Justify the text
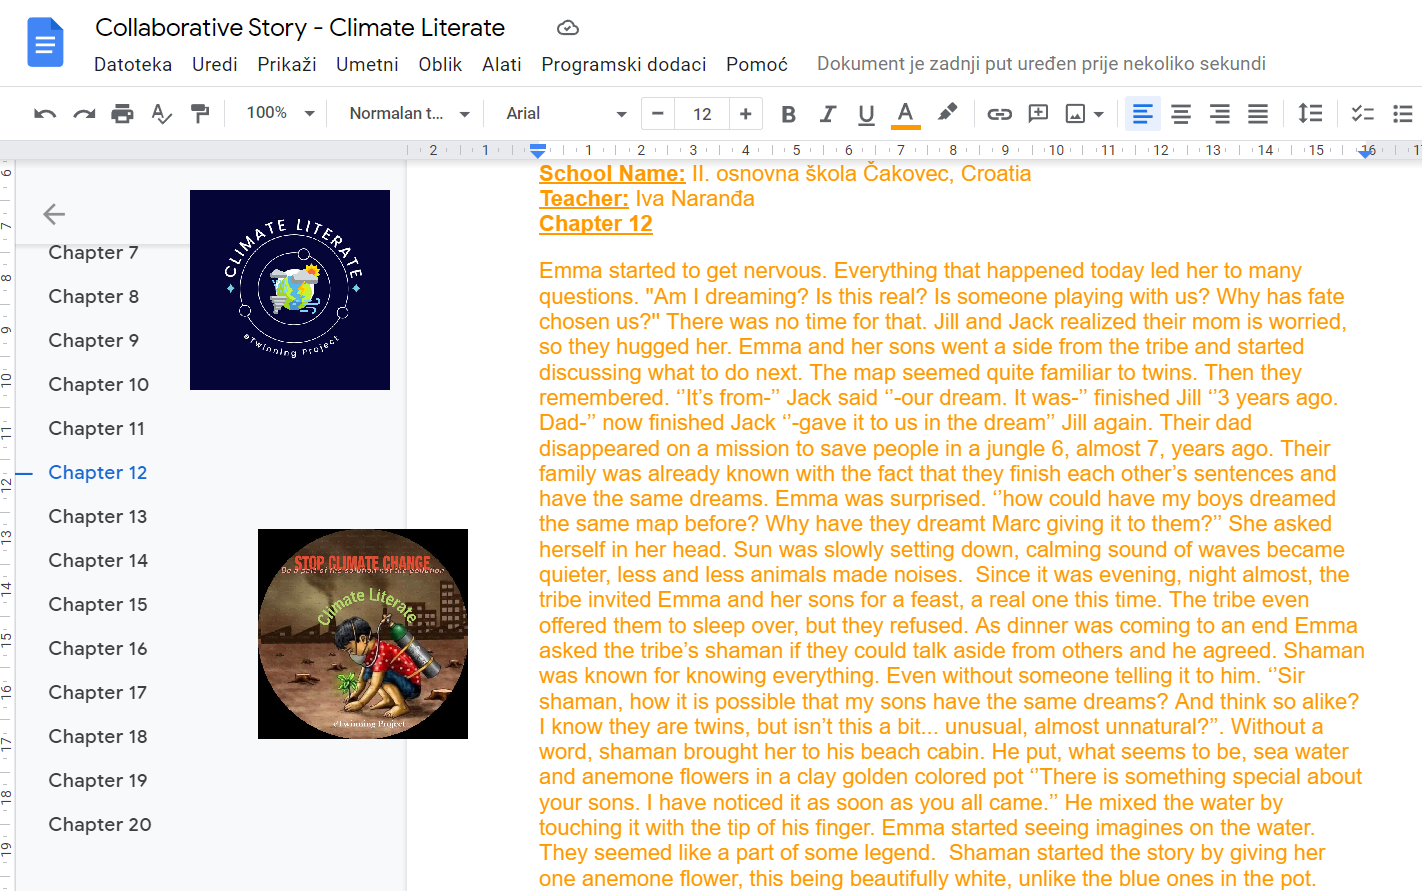This screenshot has height=891, width=1422. coord(1258,114)
